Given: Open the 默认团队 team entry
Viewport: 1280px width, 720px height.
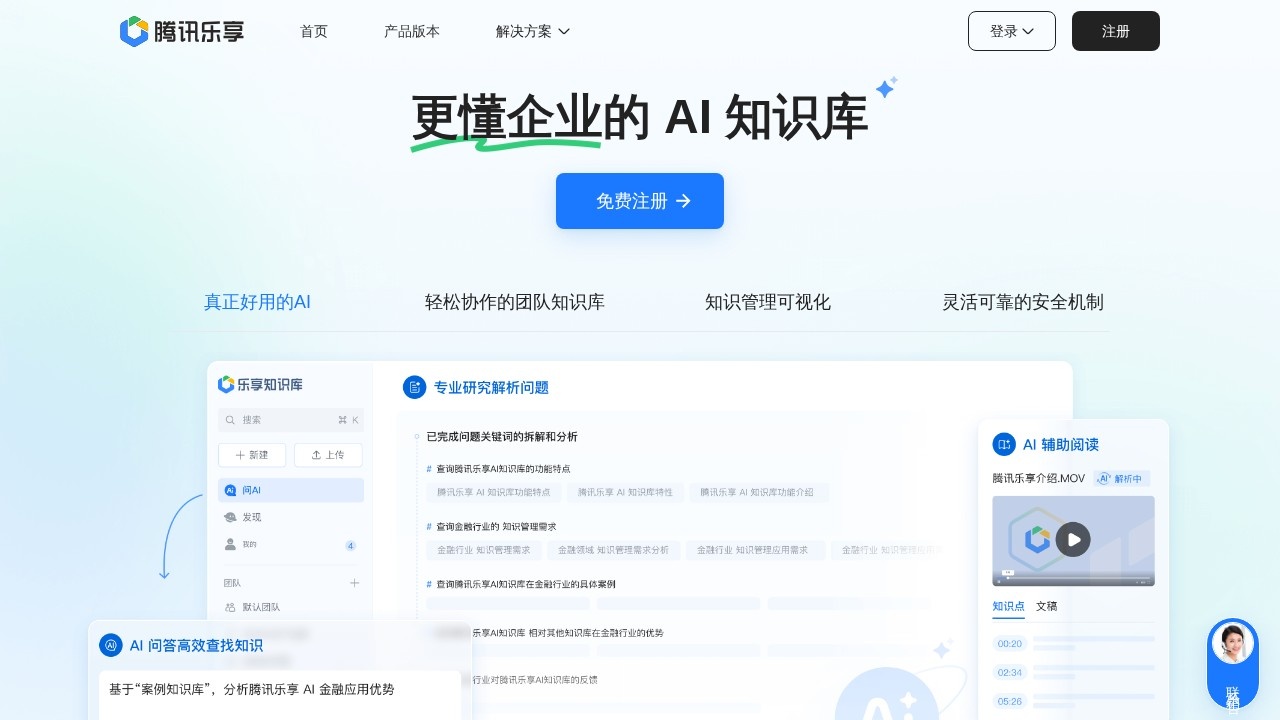Looking at the screenshot, I should coord(261,607).
